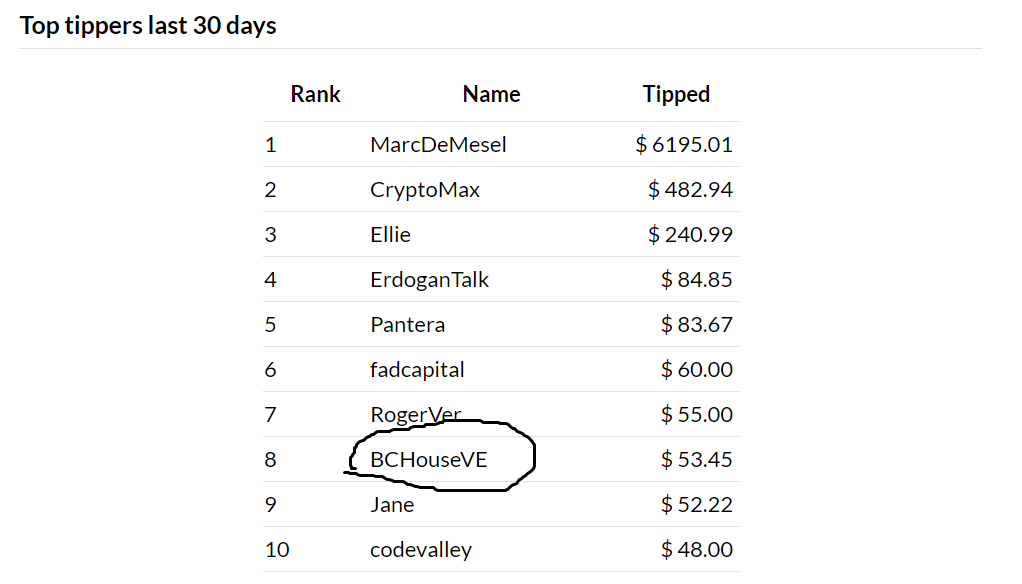Select the RogerVer name entry
The image size is (1022, 584).
point(416,415)
